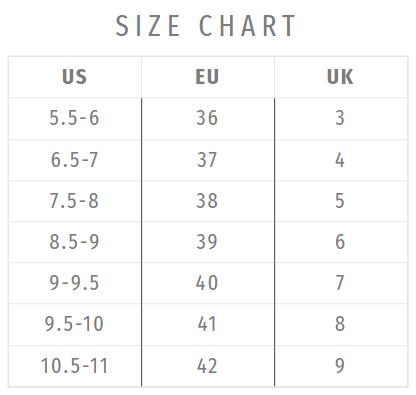Image resolution: width=416 pixels, height=395 pixels.
Task: Click EU size 38 cell
Action: pos(208,201)
